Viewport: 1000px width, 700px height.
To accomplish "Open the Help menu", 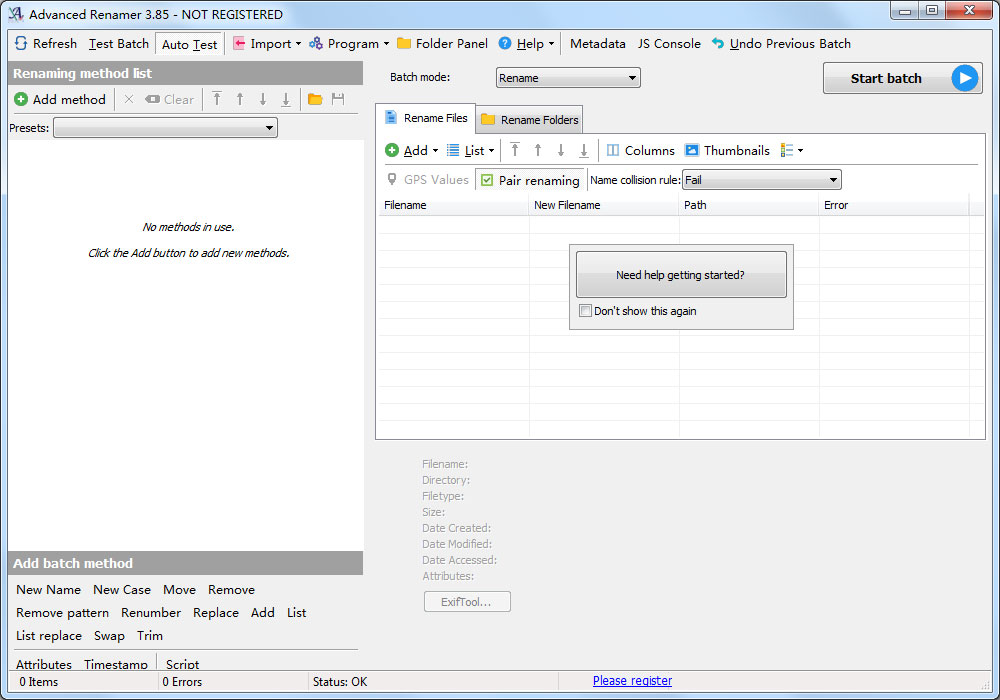I will click(x=527, y=43).
